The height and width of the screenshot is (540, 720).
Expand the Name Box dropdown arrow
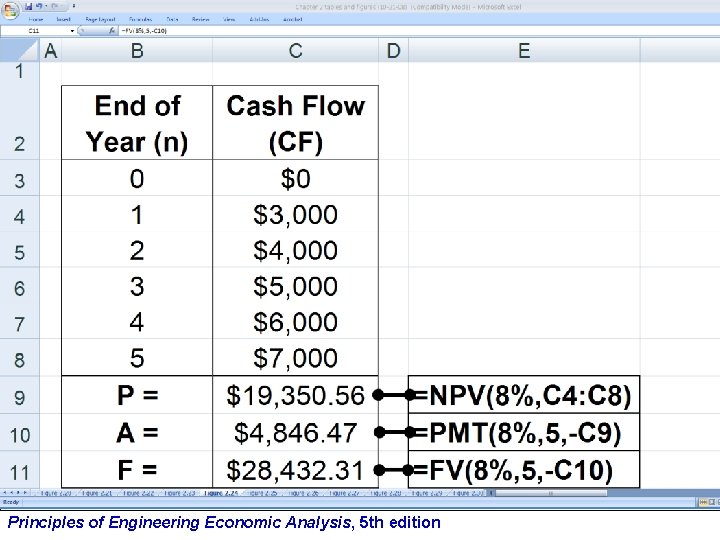pyautogui.click(x=72, y=31)
